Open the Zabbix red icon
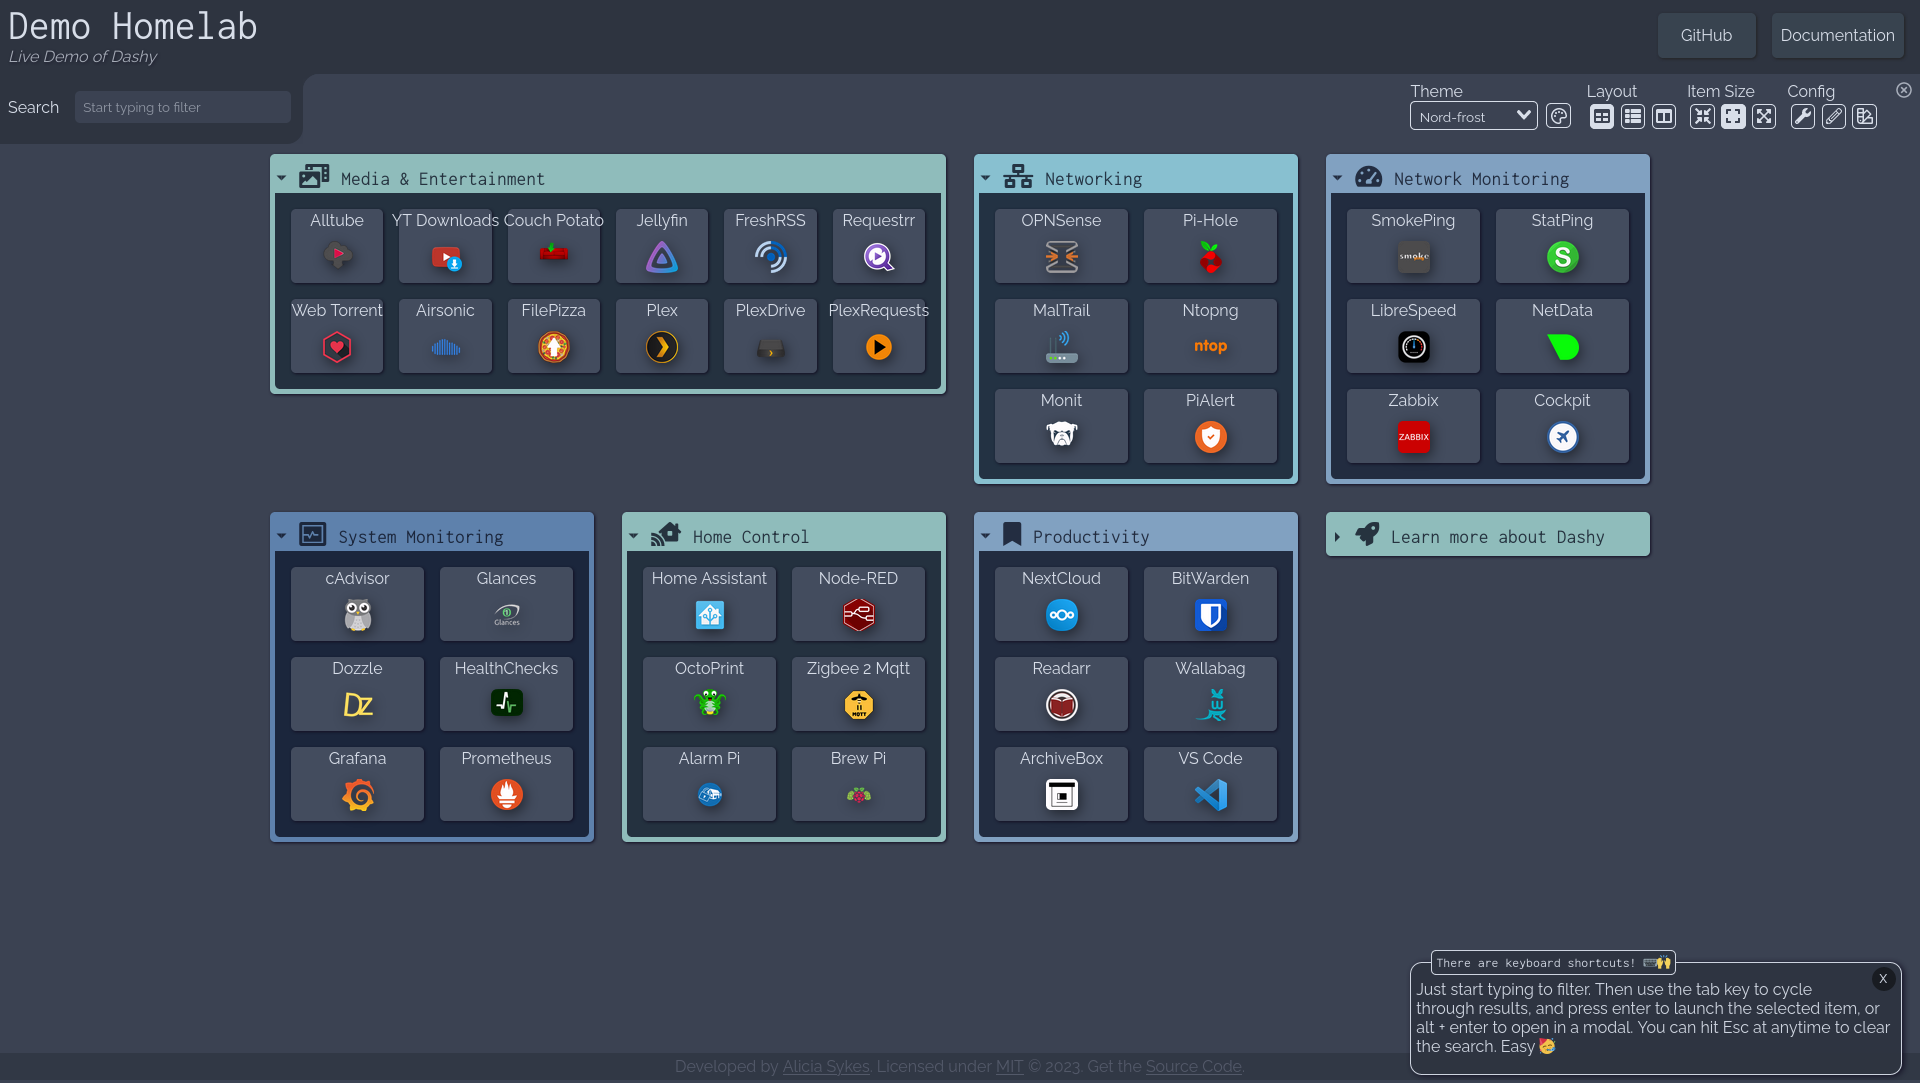 click(x=1413, y=437)
